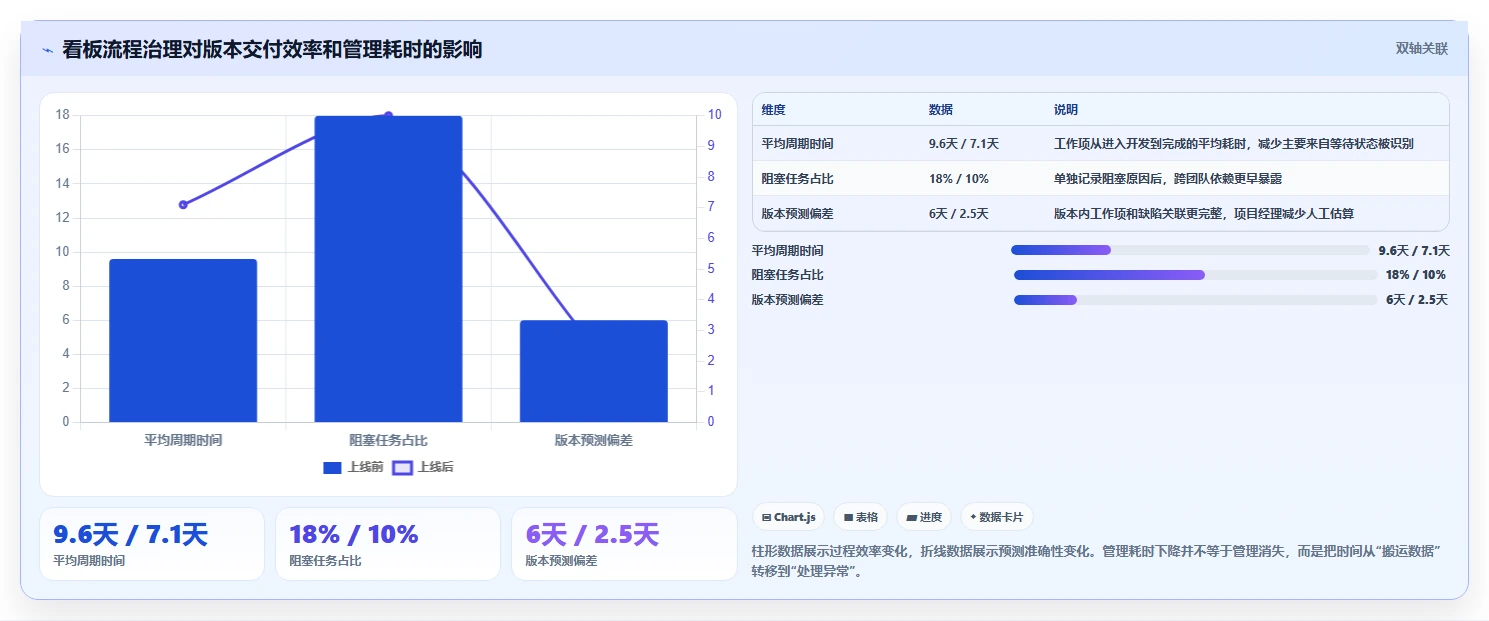Click the 版本预测偏差 bar in chart
Screen dimensions: 1489x621
tap(593, 371)
